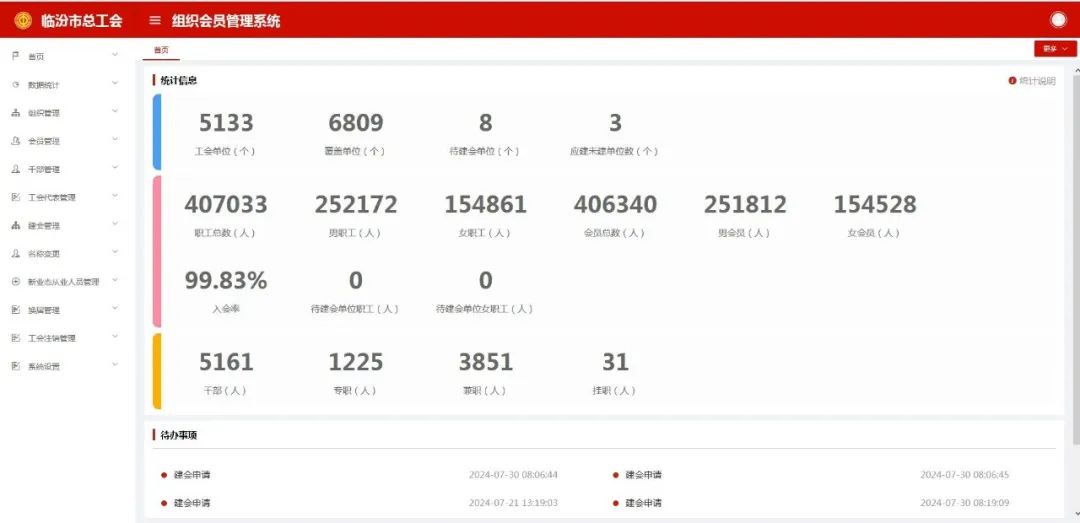
Task: Click the 1225 专职 figure
Action: coord(355,362)
